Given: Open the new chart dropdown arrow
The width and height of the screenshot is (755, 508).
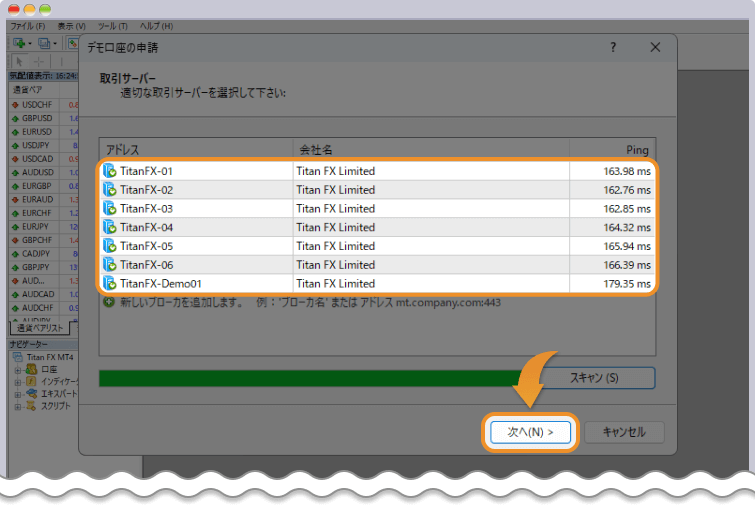Looking at the screenshot, I should [30, 44].
